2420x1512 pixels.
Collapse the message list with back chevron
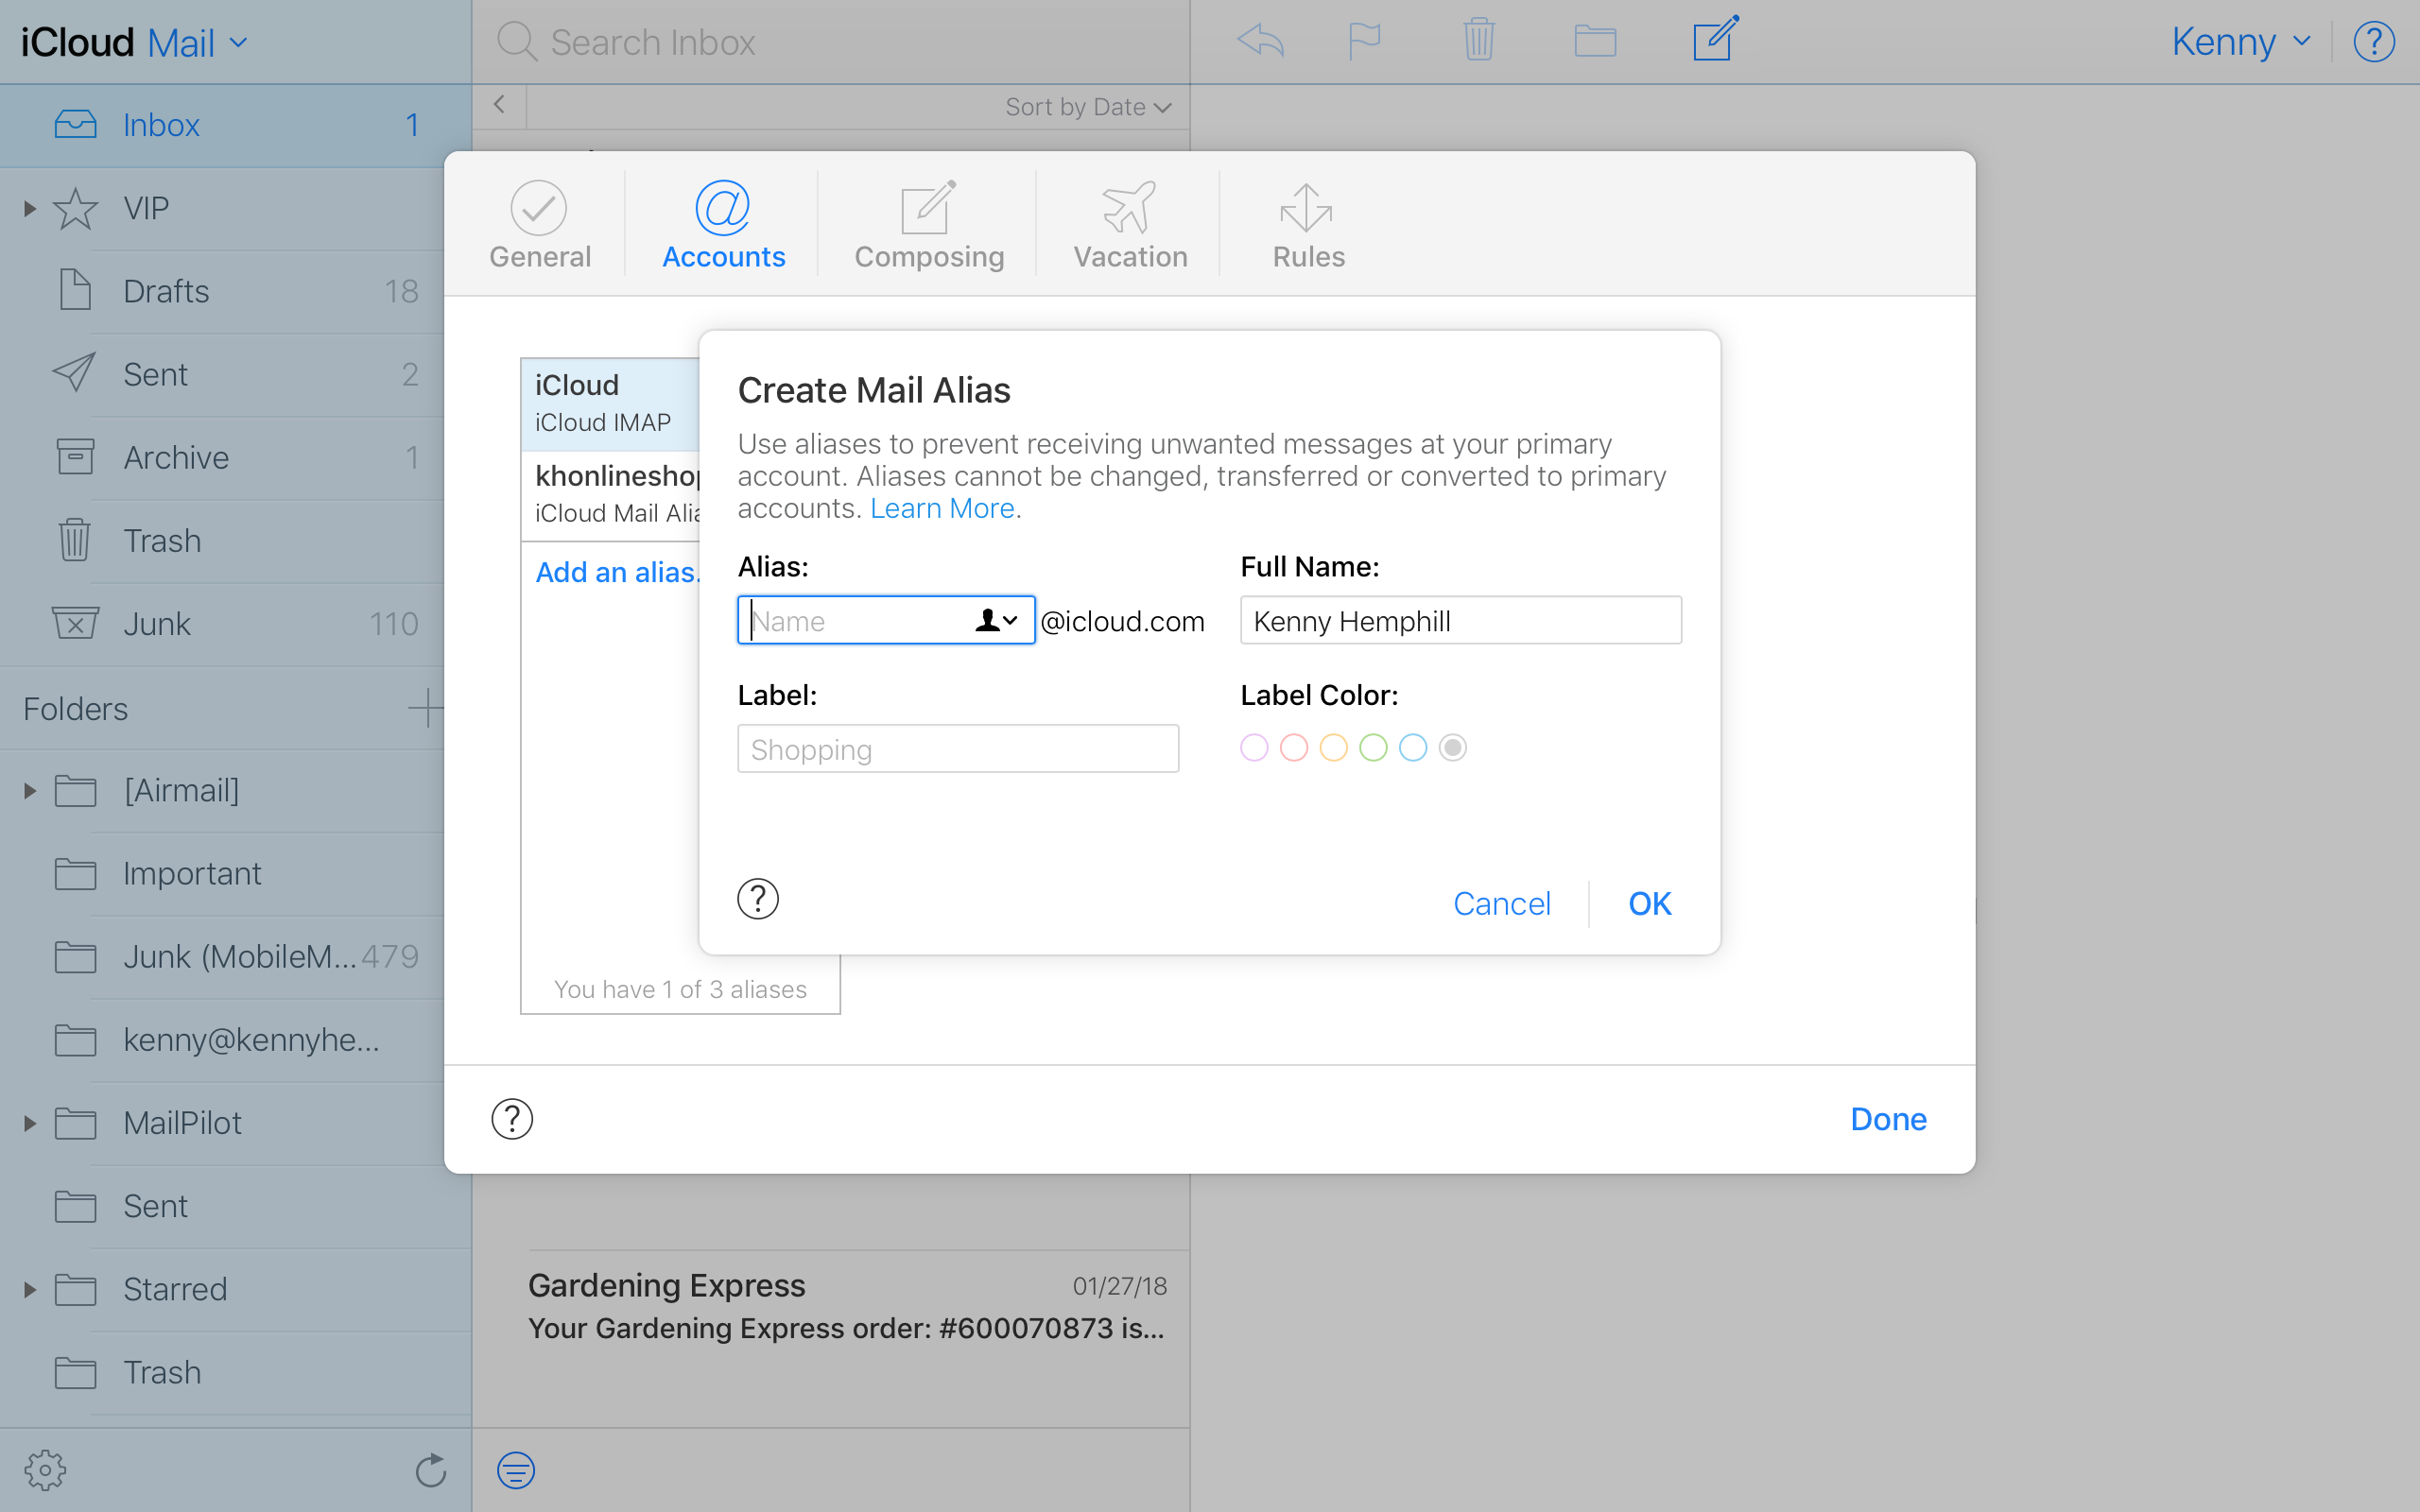click(x=499, y=105)
